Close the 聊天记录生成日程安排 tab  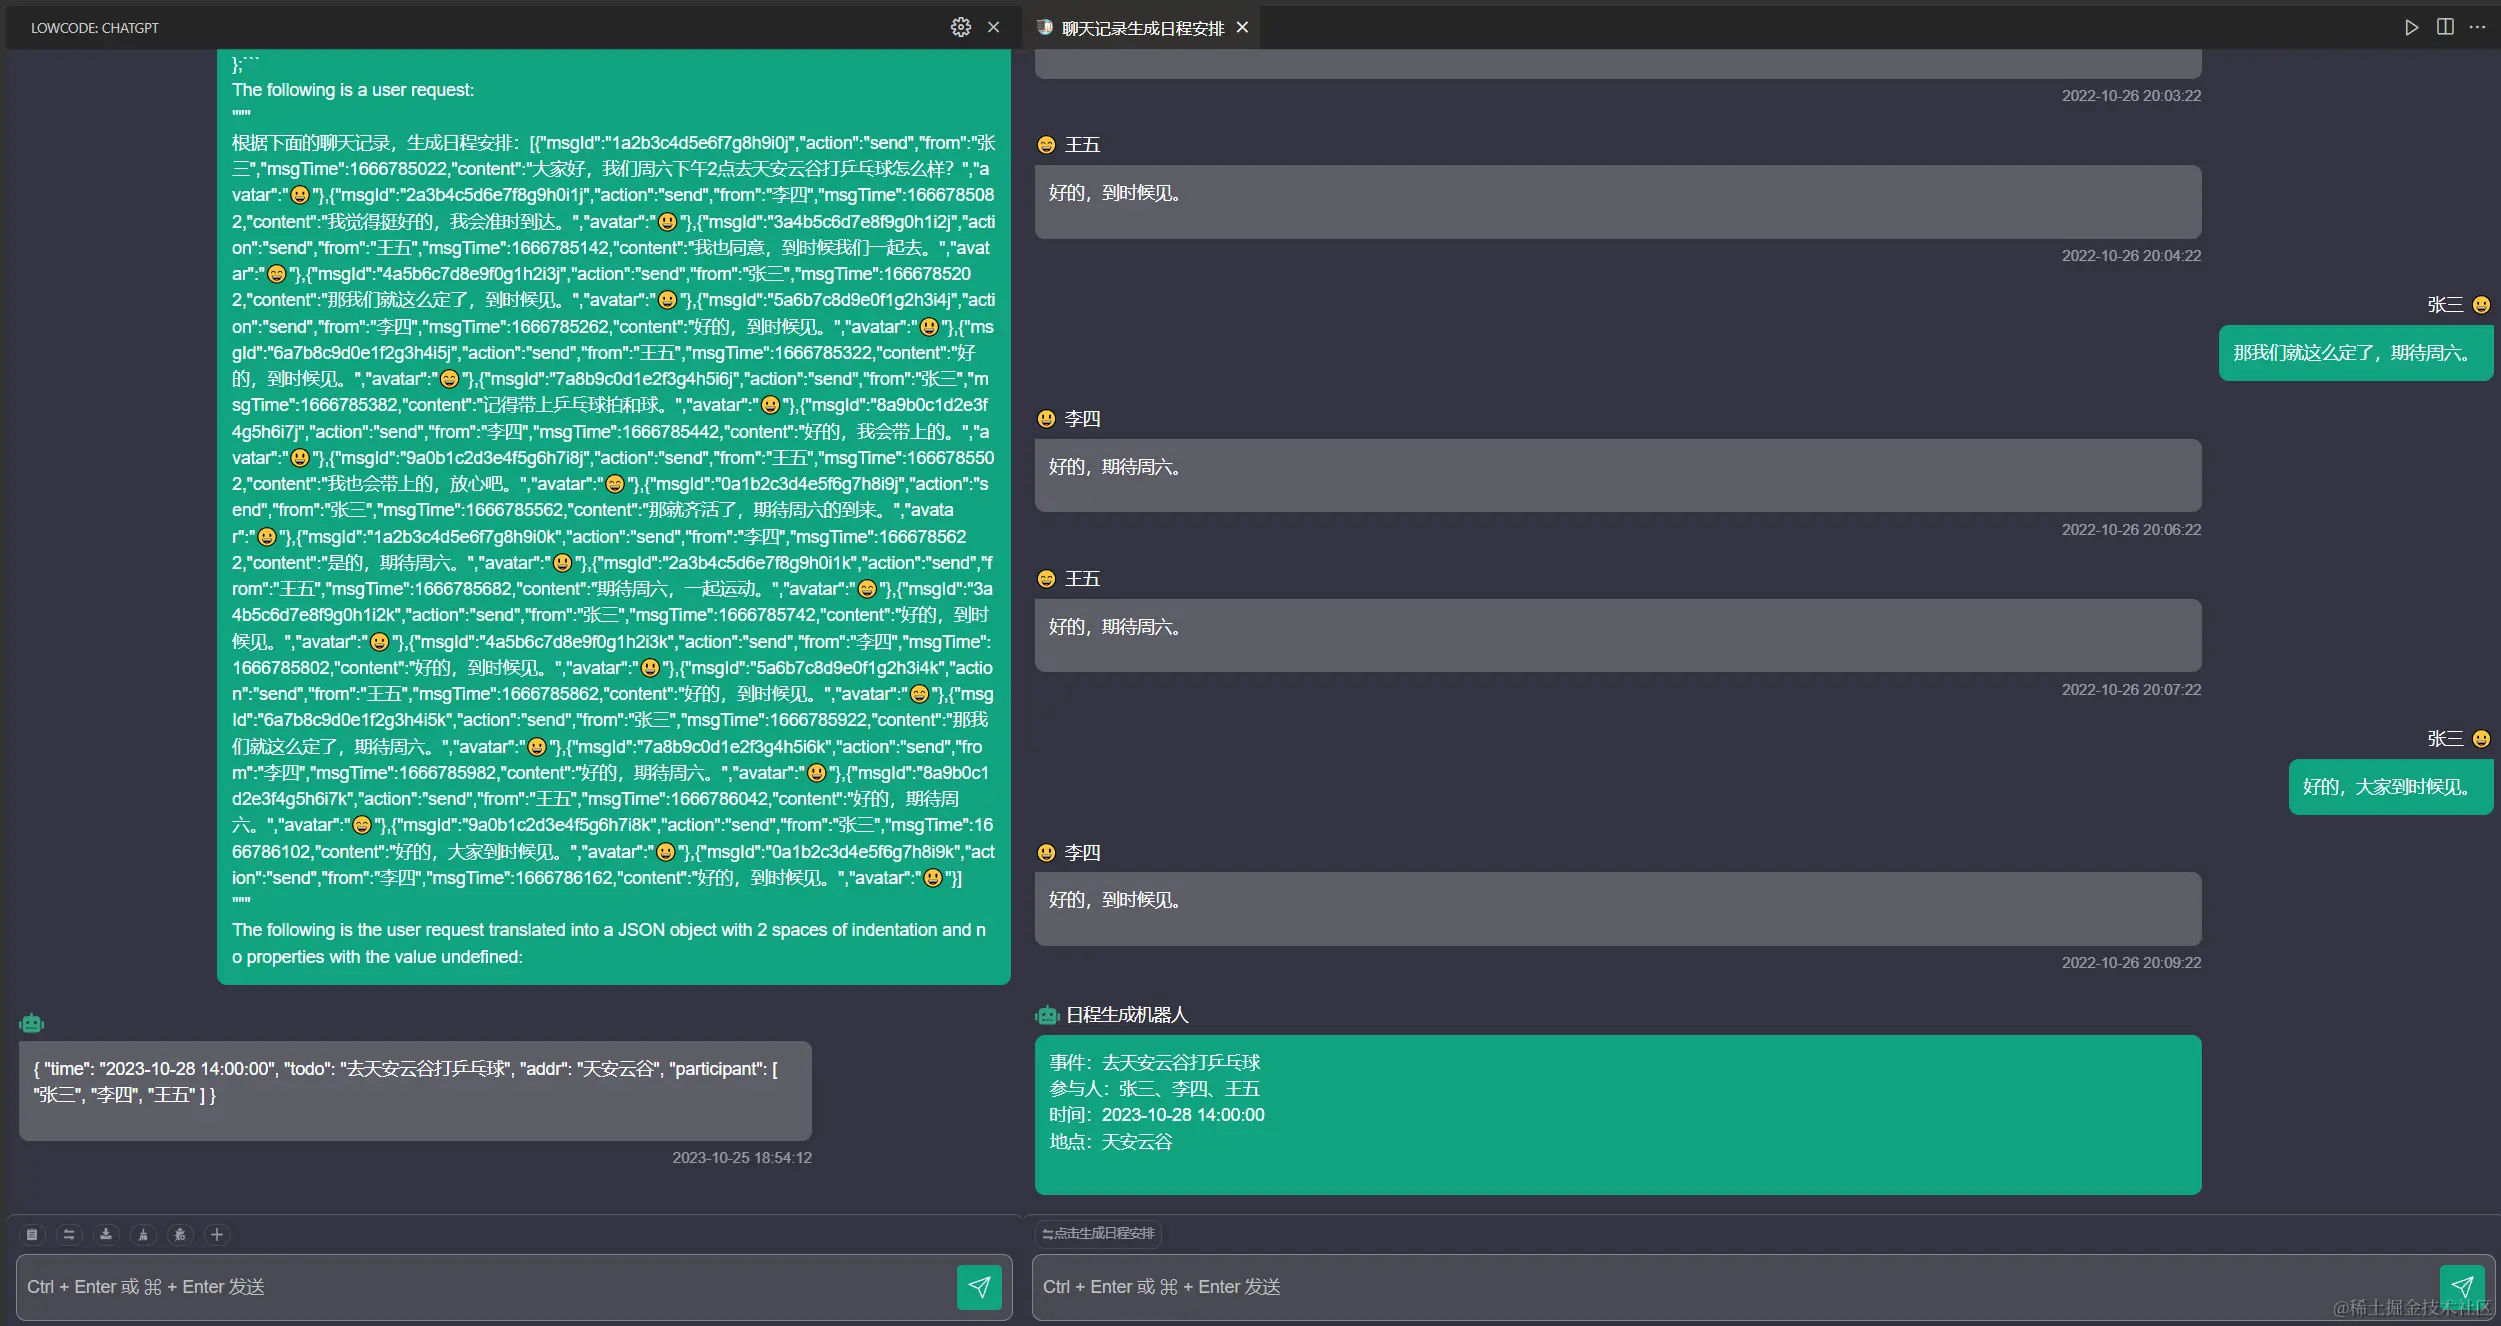tap(1242, 27)
